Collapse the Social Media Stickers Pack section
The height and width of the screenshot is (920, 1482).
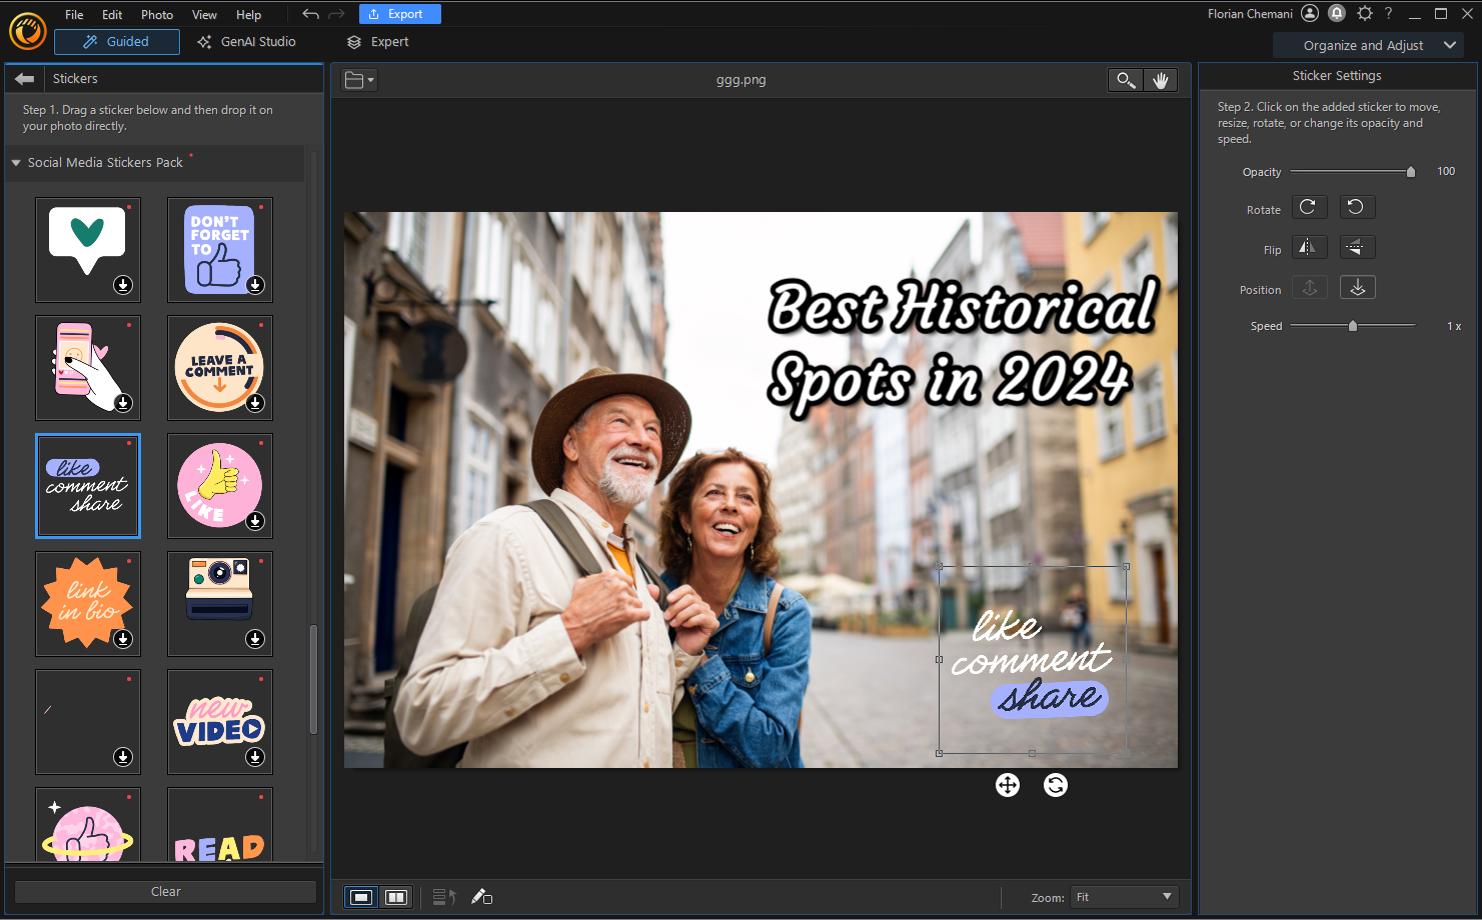[x=15, y=162]
